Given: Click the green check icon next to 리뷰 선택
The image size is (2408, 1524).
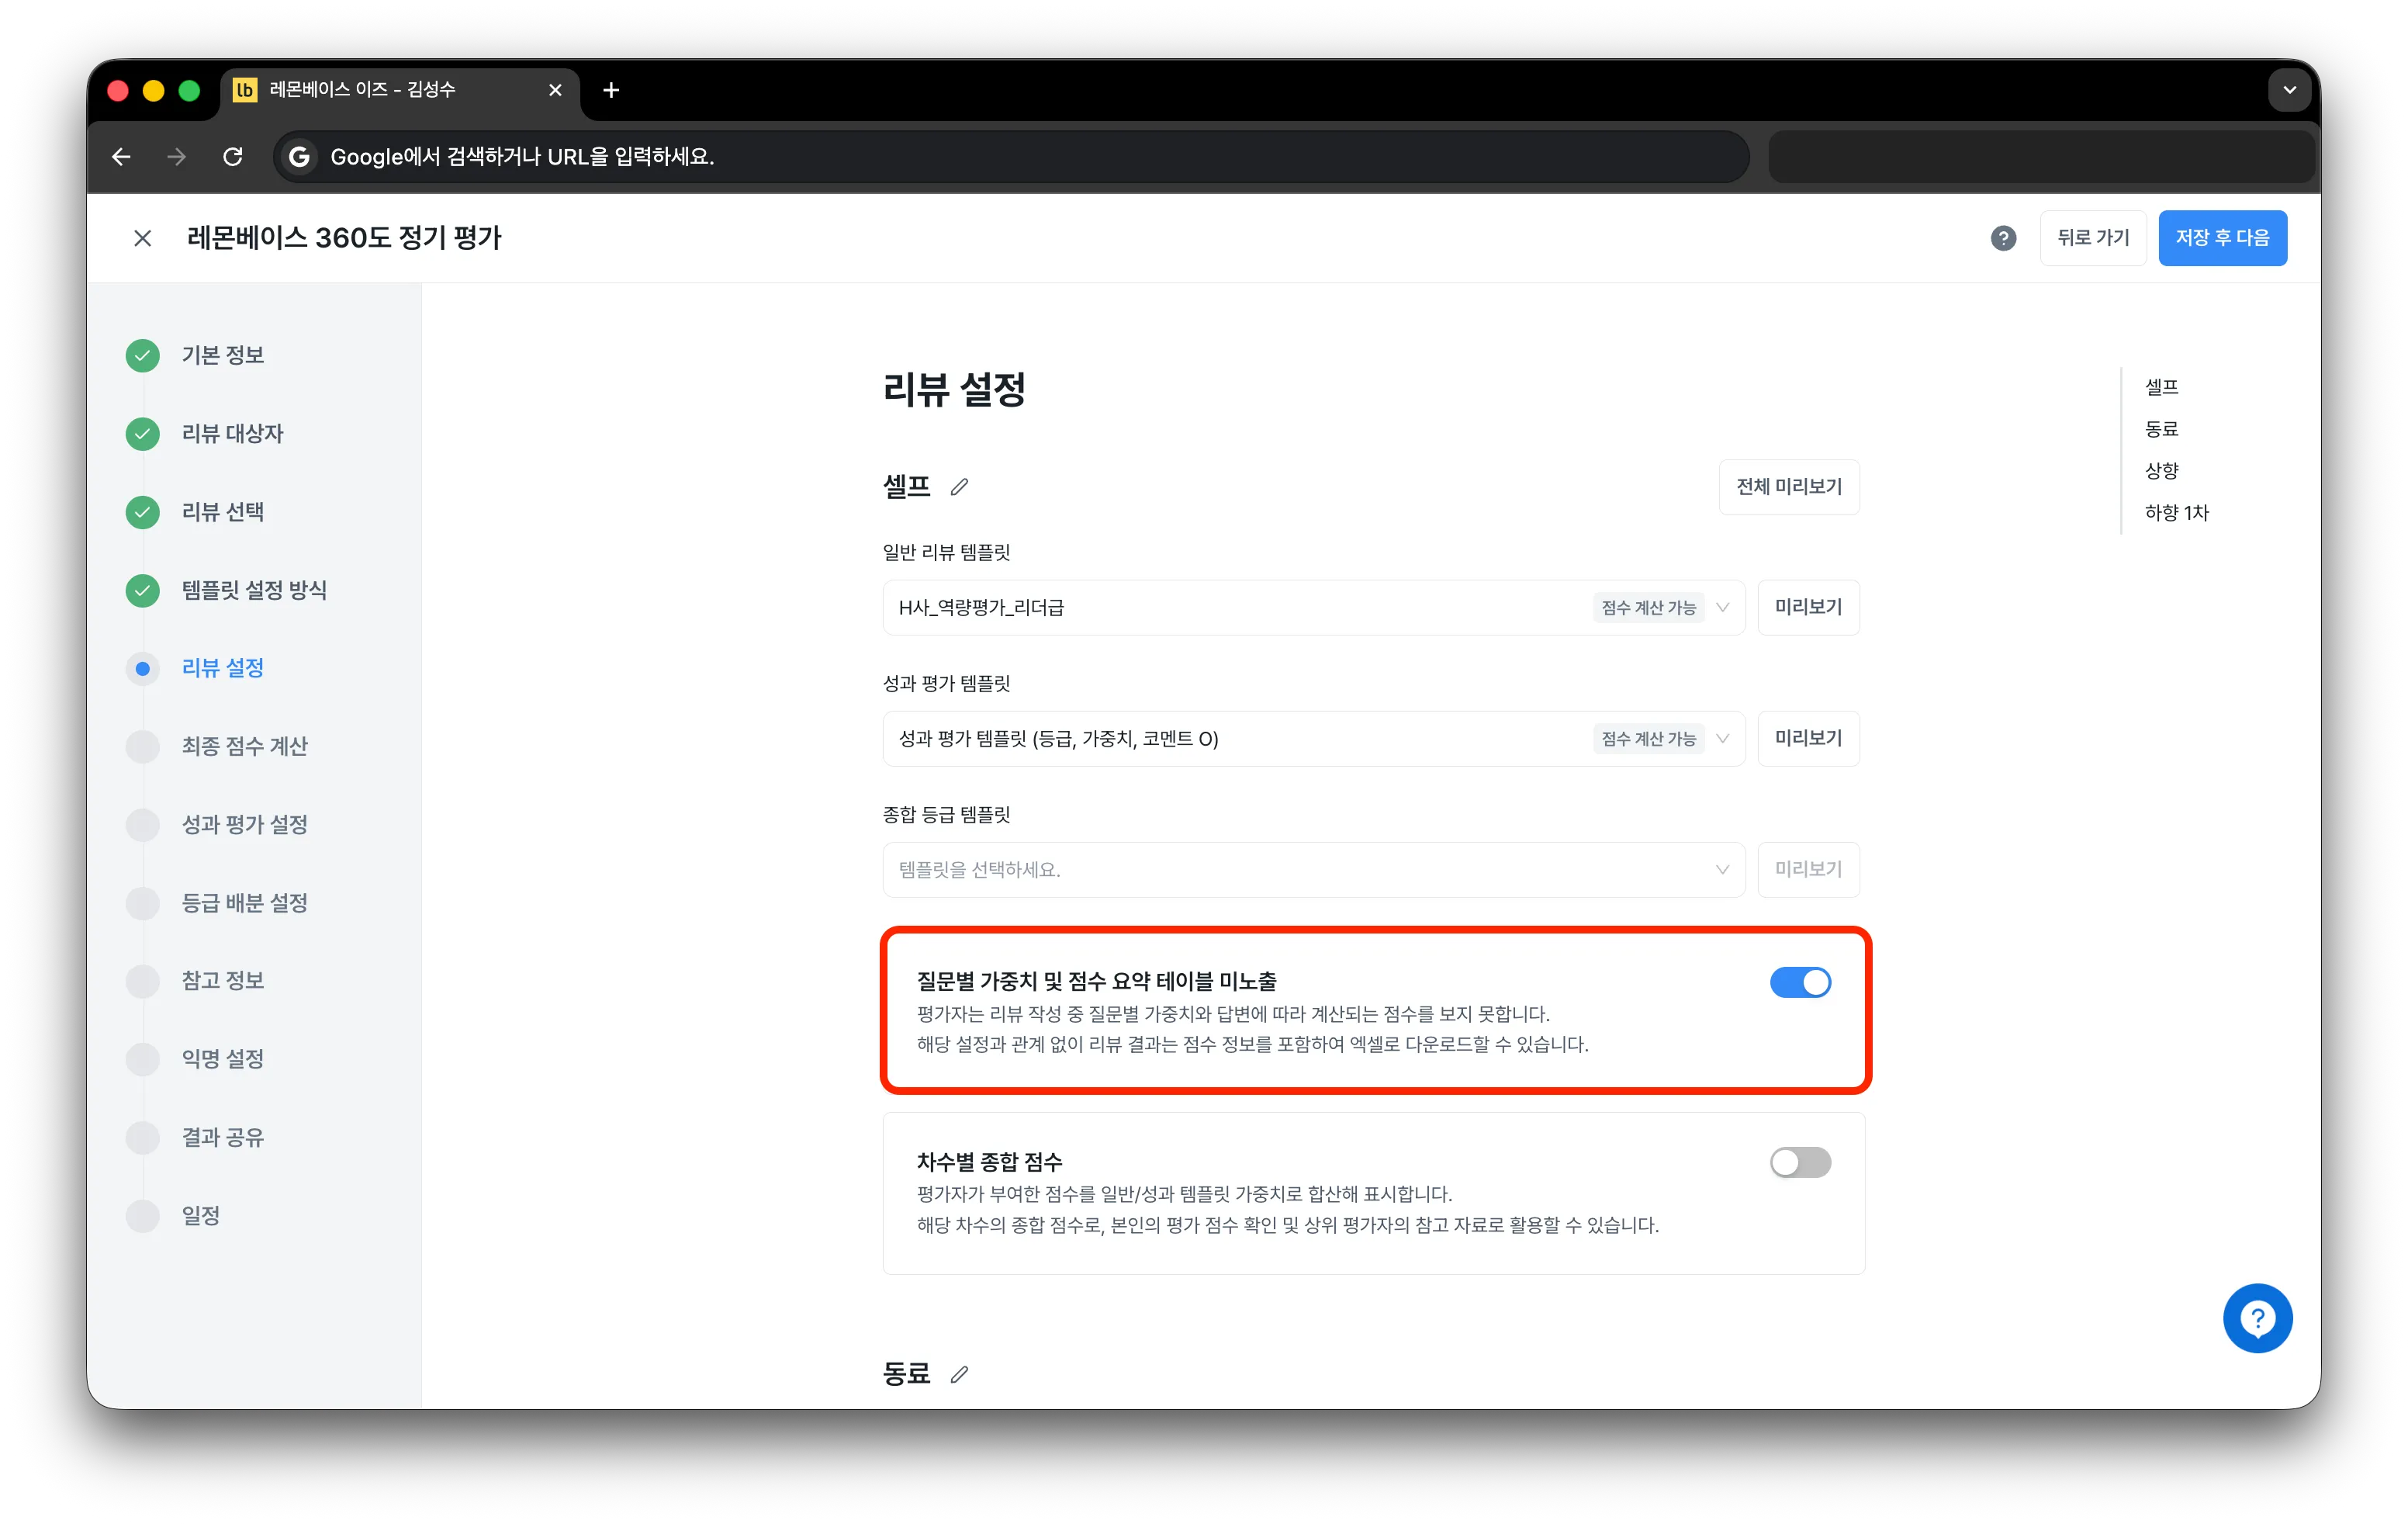Looking at the screenshot, I should 143,512.
